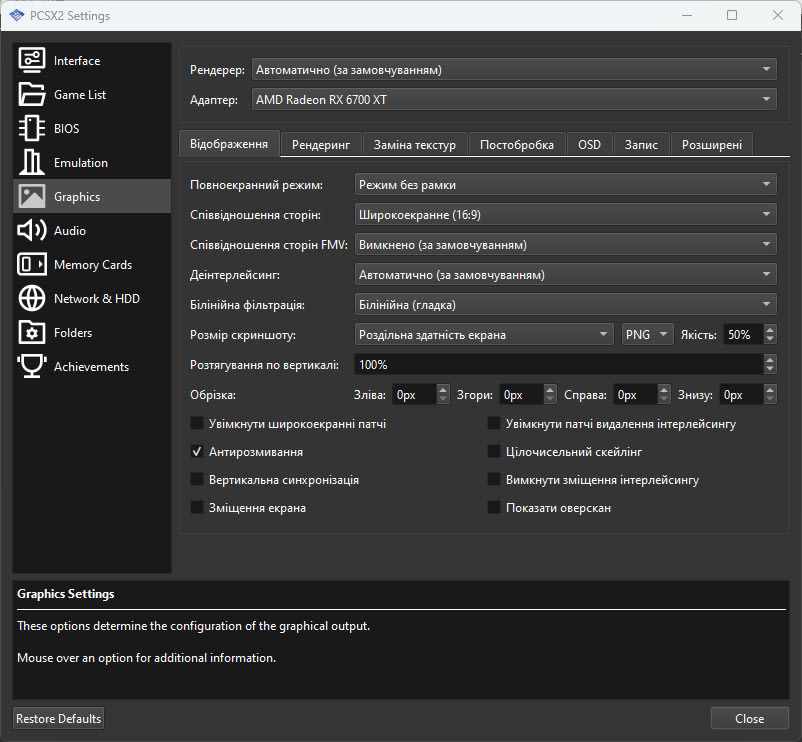
Task: Toggle the Антирозмивання checkbox
Action: point(197,452)
